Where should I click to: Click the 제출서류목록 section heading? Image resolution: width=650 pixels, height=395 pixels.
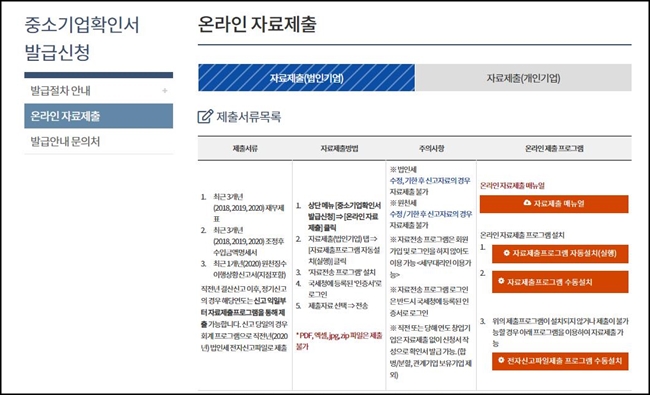pos(249,117)
